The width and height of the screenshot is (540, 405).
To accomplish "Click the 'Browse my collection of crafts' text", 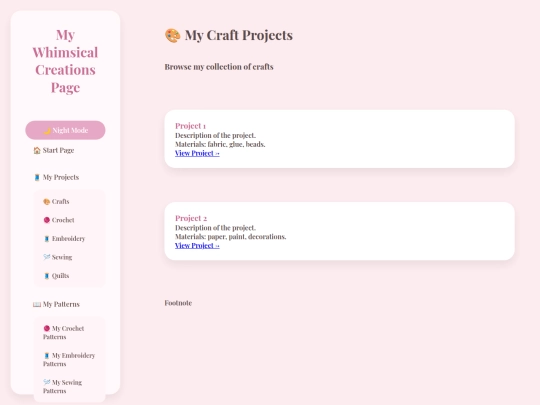I will point(219,67).
